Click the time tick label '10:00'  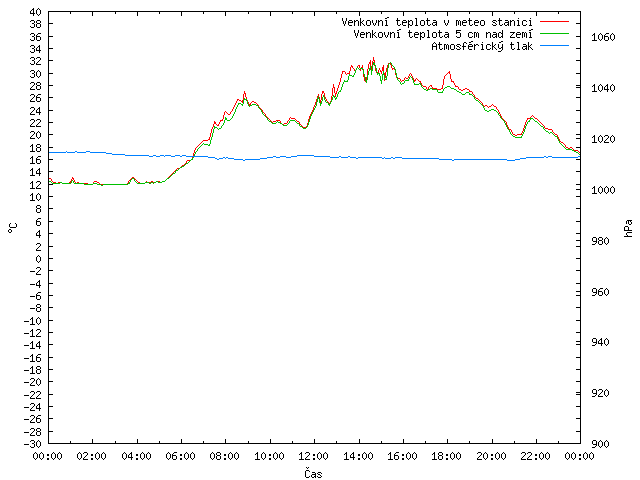(x=270, y=456)
